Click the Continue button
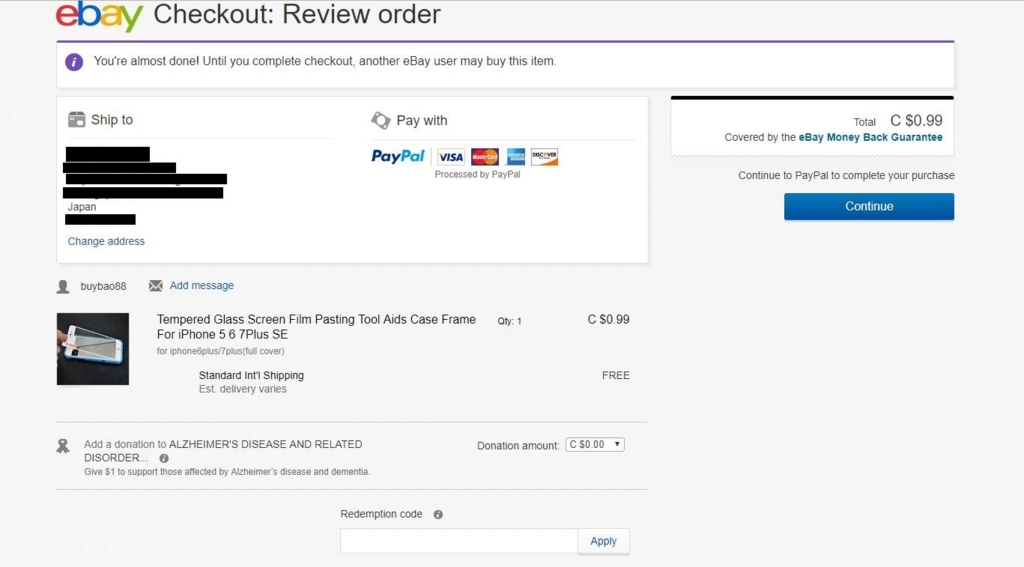This screenshot has height=567, width=1024. (x=869, y=206)
